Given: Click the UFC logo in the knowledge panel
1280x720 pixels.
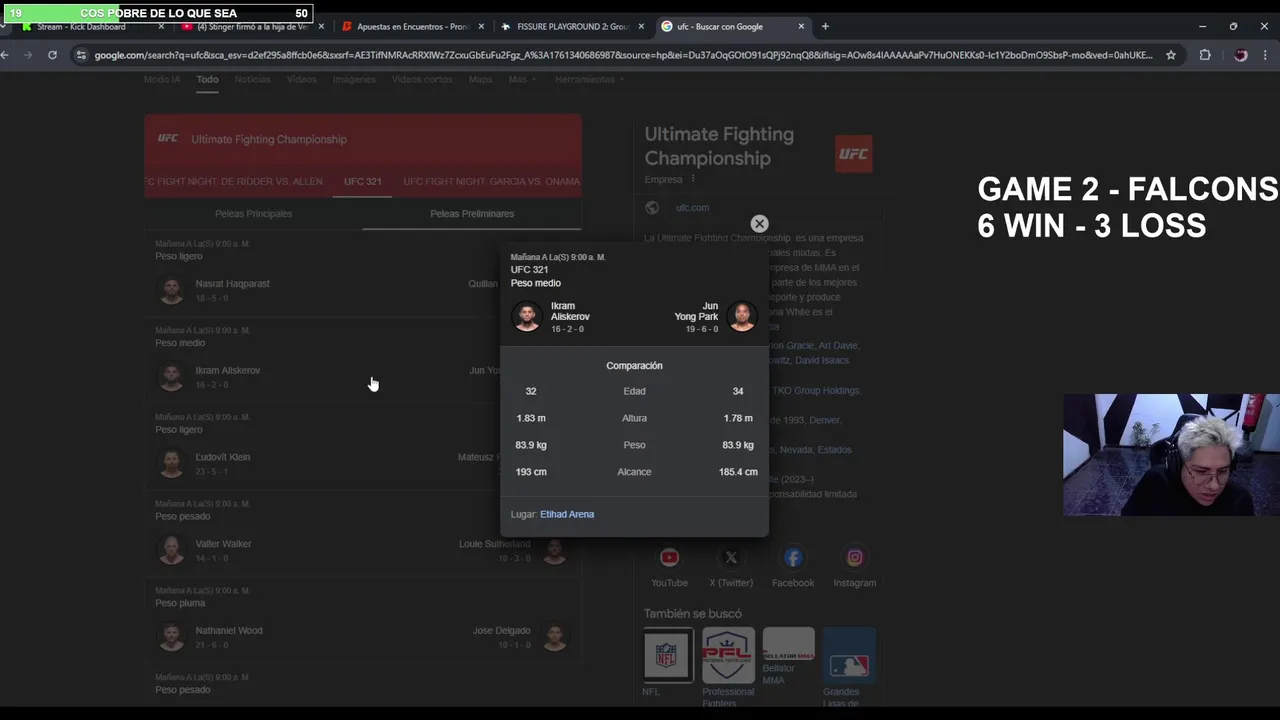Looking at the screenshot, I should [853, 153].
